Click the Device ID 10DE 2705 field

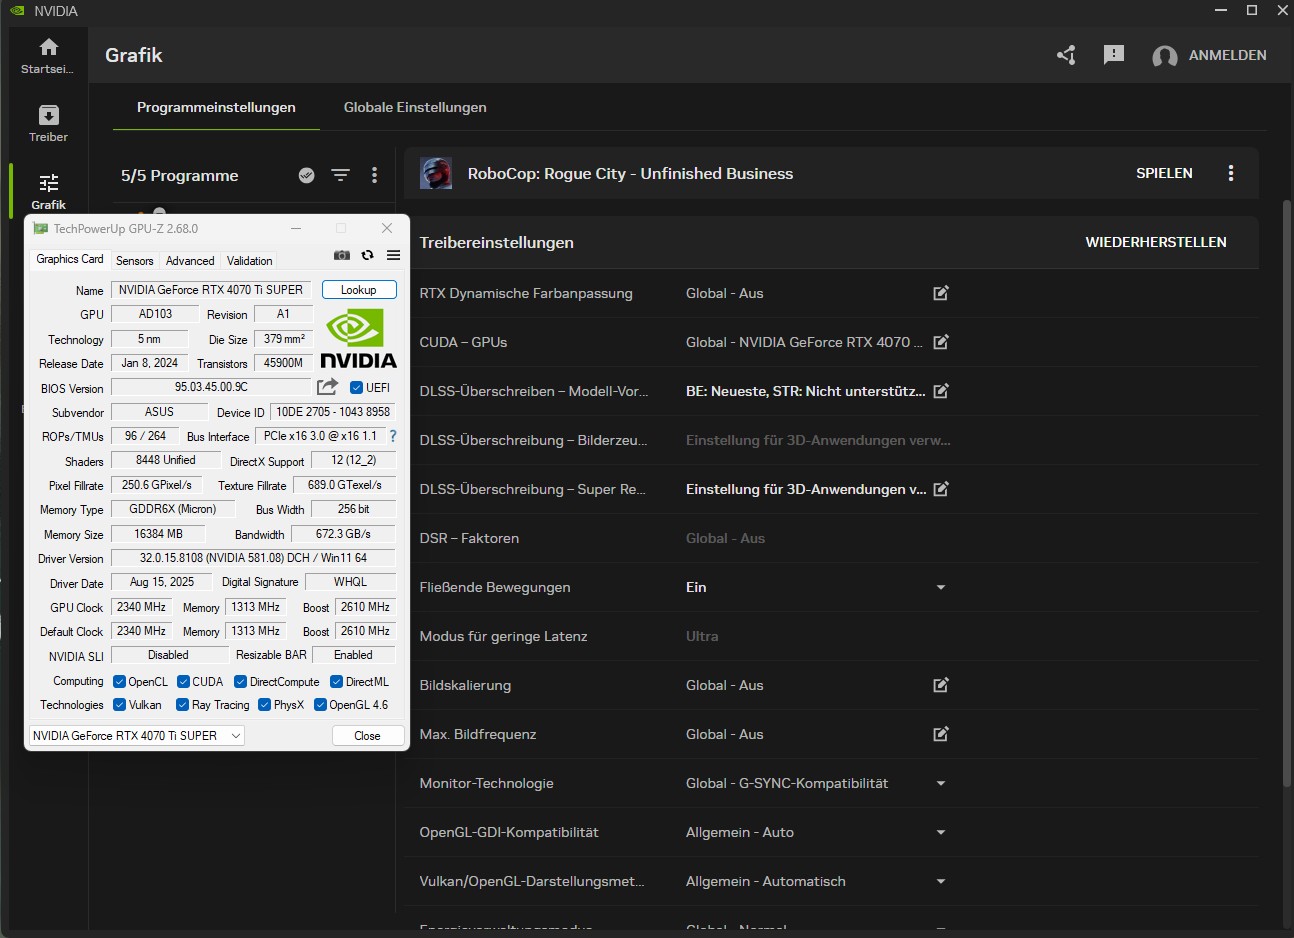pos(333,411)
